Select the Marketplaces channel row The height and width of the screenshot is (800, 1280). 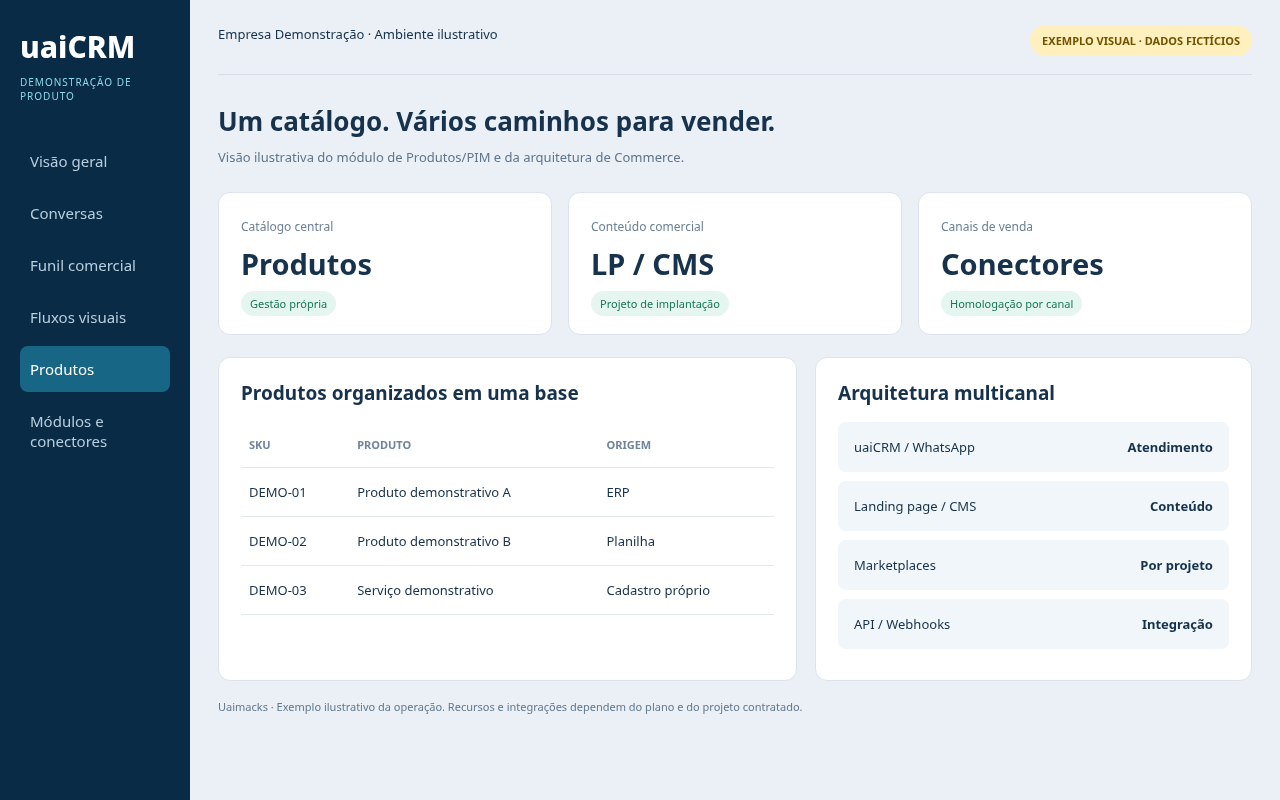coord(1033,565)
